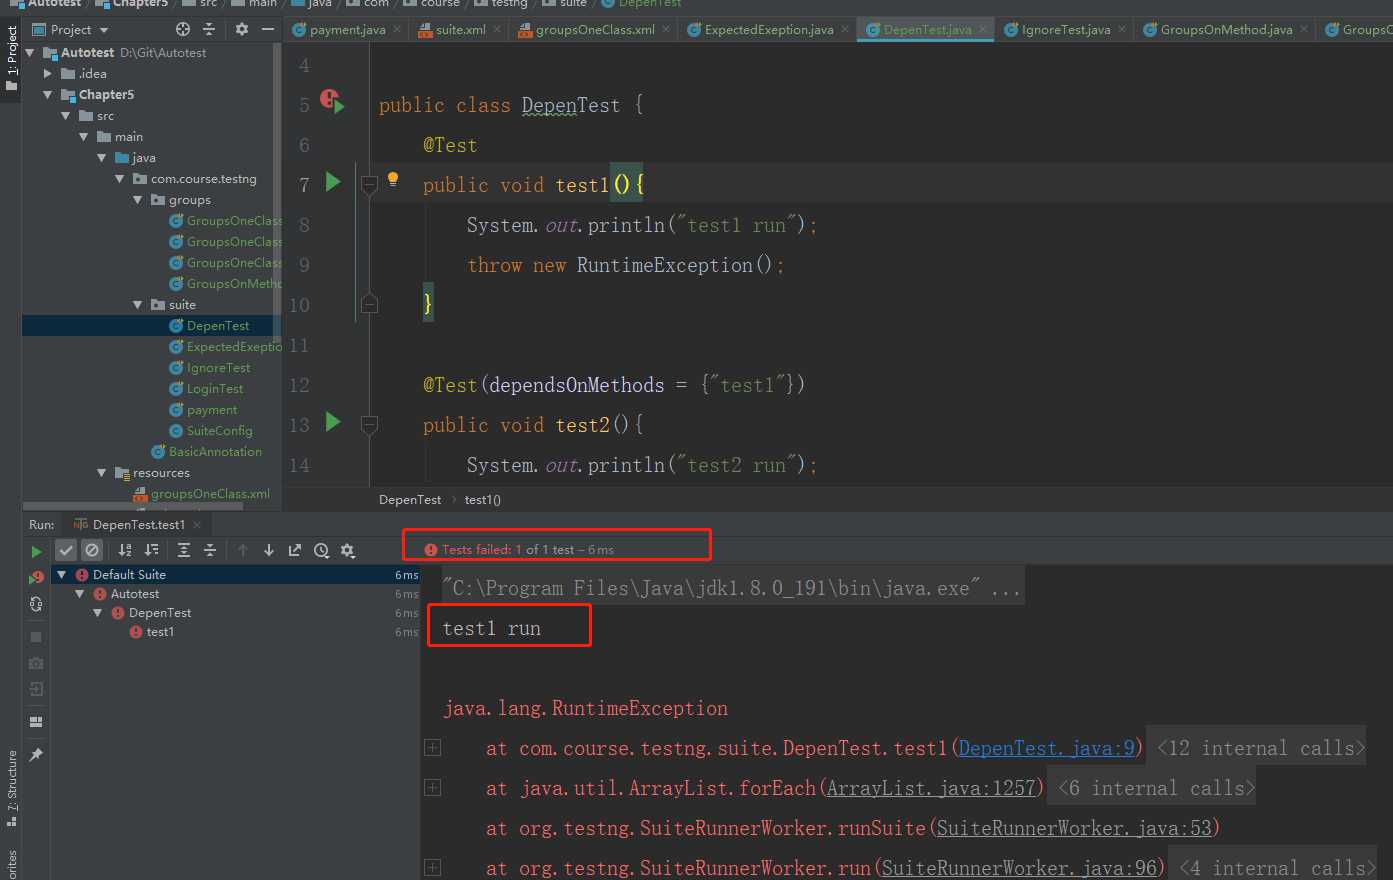This screenshot has height=880, width=1393.
Task: Switch to suite.xml tab
Action: [461, 30]
